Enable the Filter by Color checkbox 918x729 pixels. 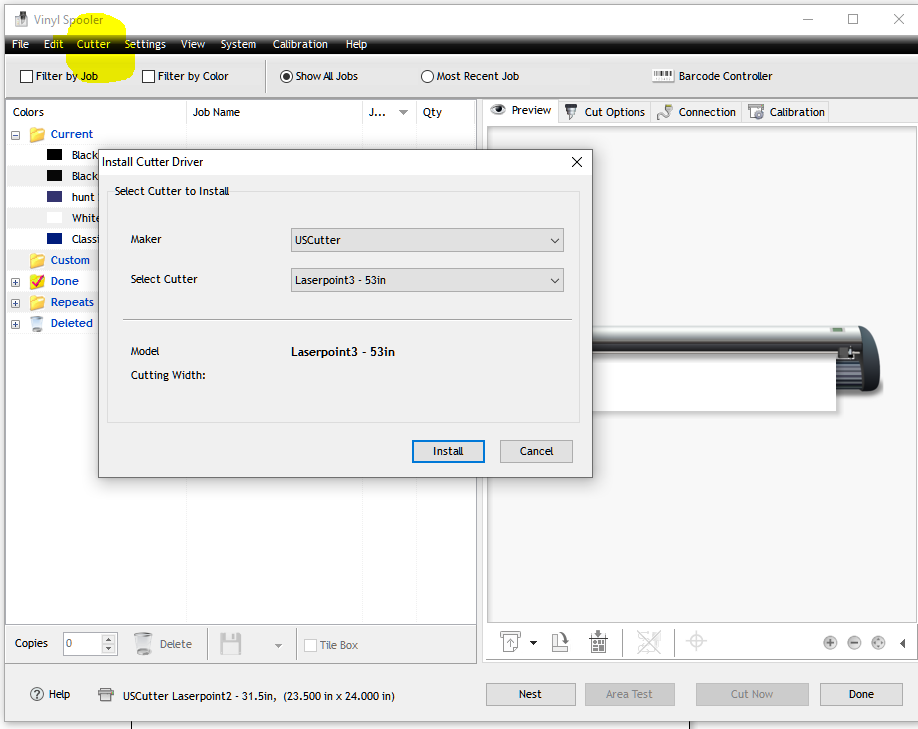(149, 76)
